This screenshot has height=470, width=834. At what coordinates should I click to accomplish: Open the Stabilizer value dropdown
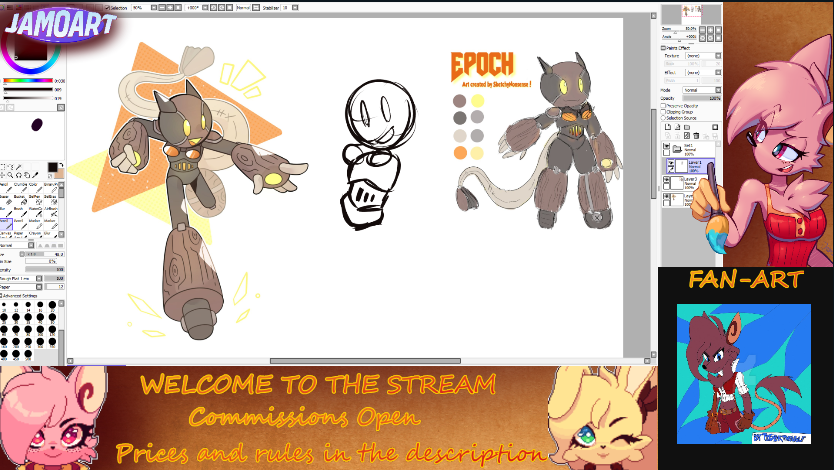[x=295, y=8]
